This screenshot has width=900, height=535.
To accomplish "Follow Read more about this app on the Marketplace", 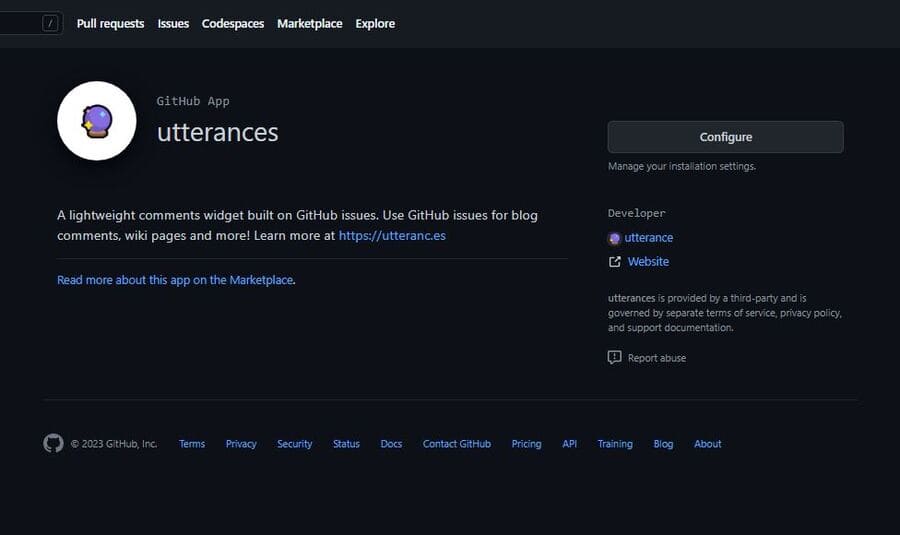I will [175, 280].
